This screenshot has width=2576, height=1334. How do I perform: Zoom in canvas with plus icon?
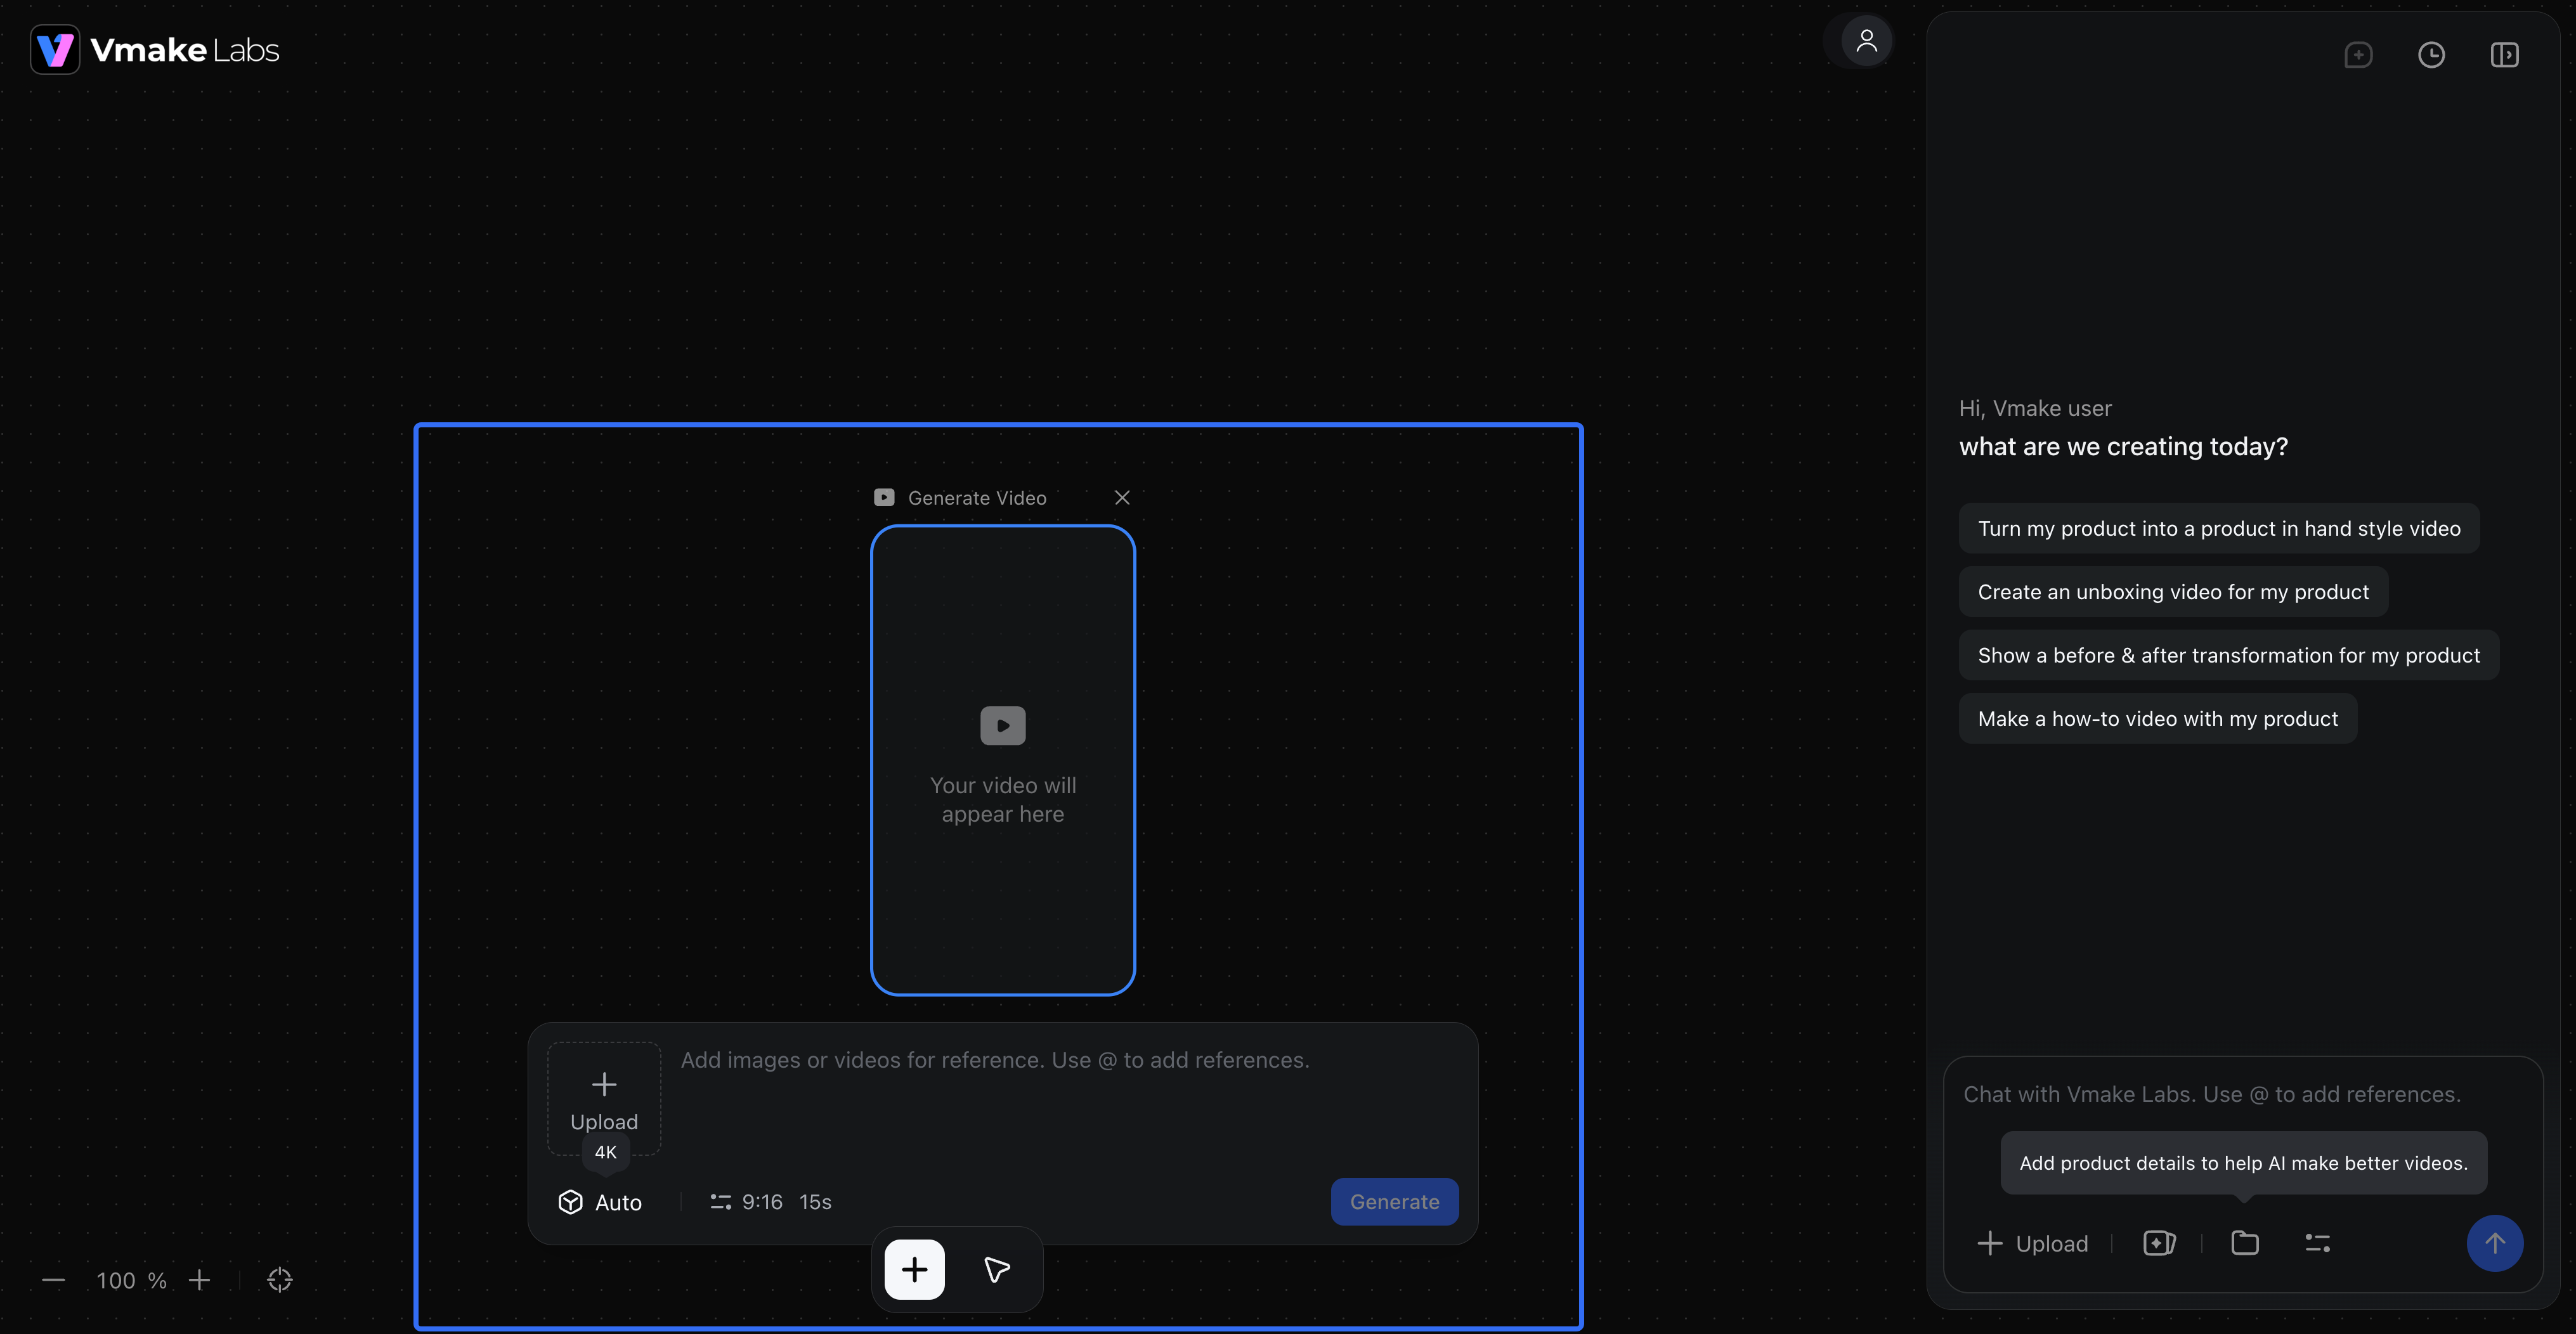pos(199,1280)
